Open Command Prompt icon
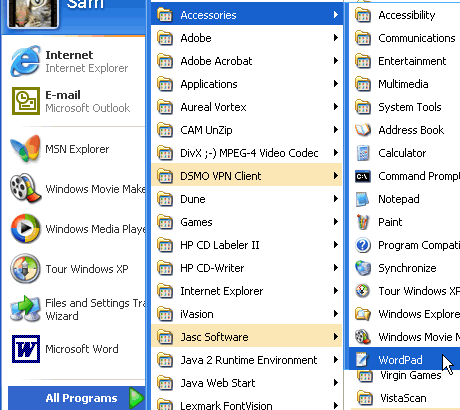This screenshot has width=460, height=410. click(363, 176)
